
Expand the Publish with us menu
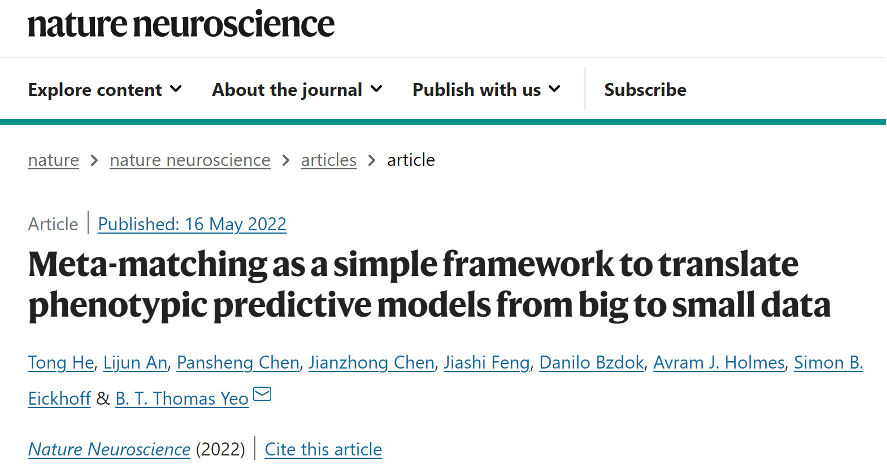486,90
